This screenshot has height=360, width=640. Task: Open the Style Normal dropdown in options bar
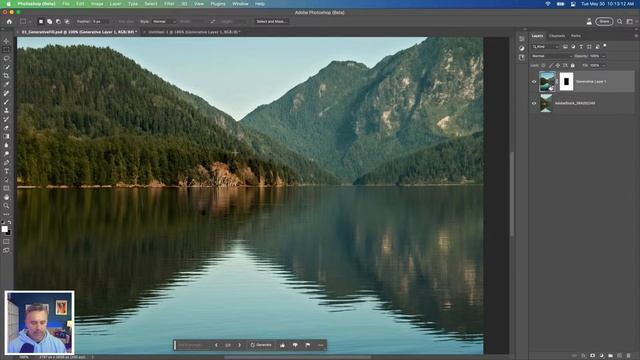pyautogui.click(x=164, y=22)
